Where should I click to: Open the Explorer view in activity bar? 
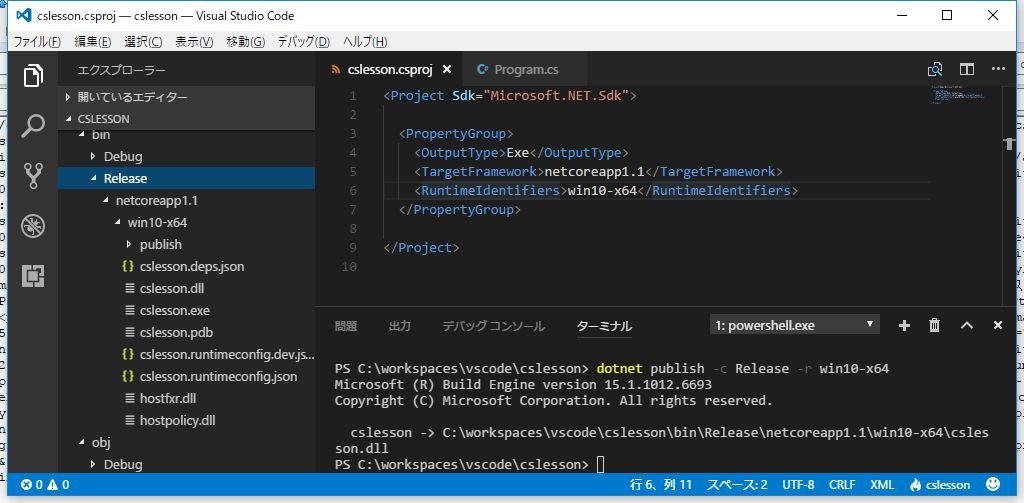[34, 76]
